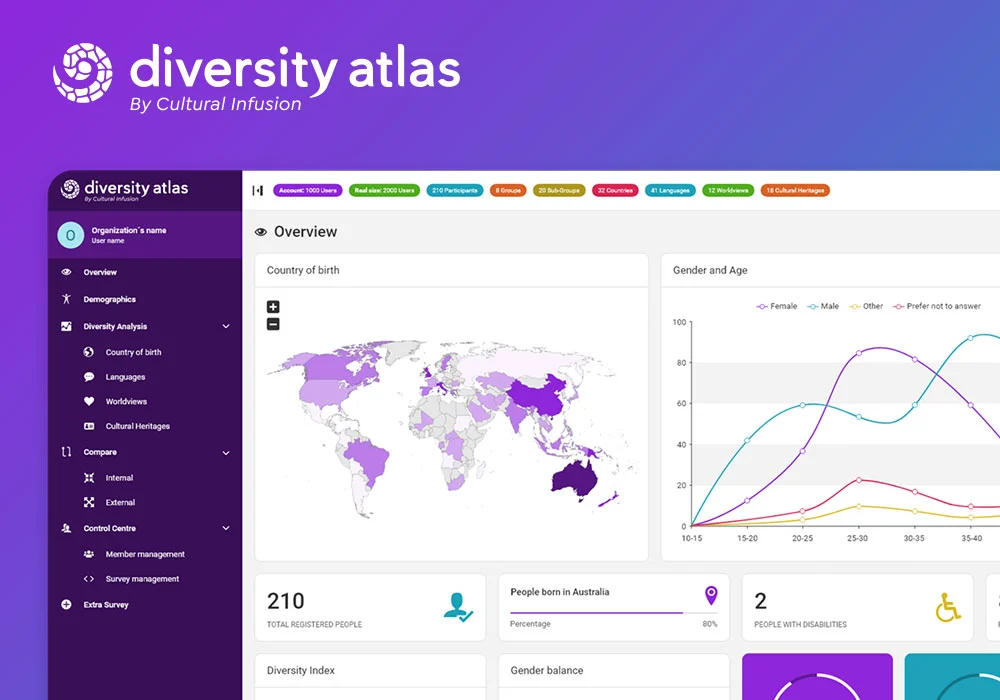This screenshot has width=1000, height=700.
Task: Click the '20 Sub-Groups' badge
Action: point(559,191)
